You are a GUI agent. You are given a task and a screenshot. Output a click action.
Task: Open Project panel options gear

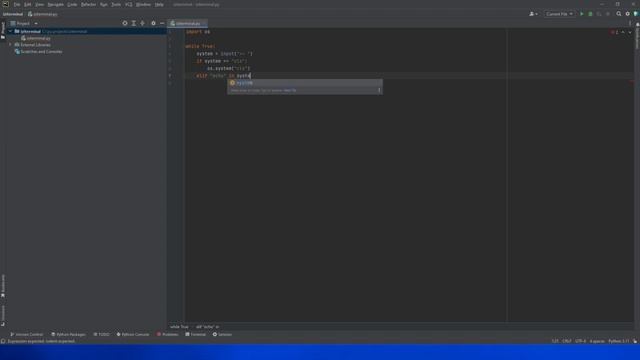(x=153, y=23)
